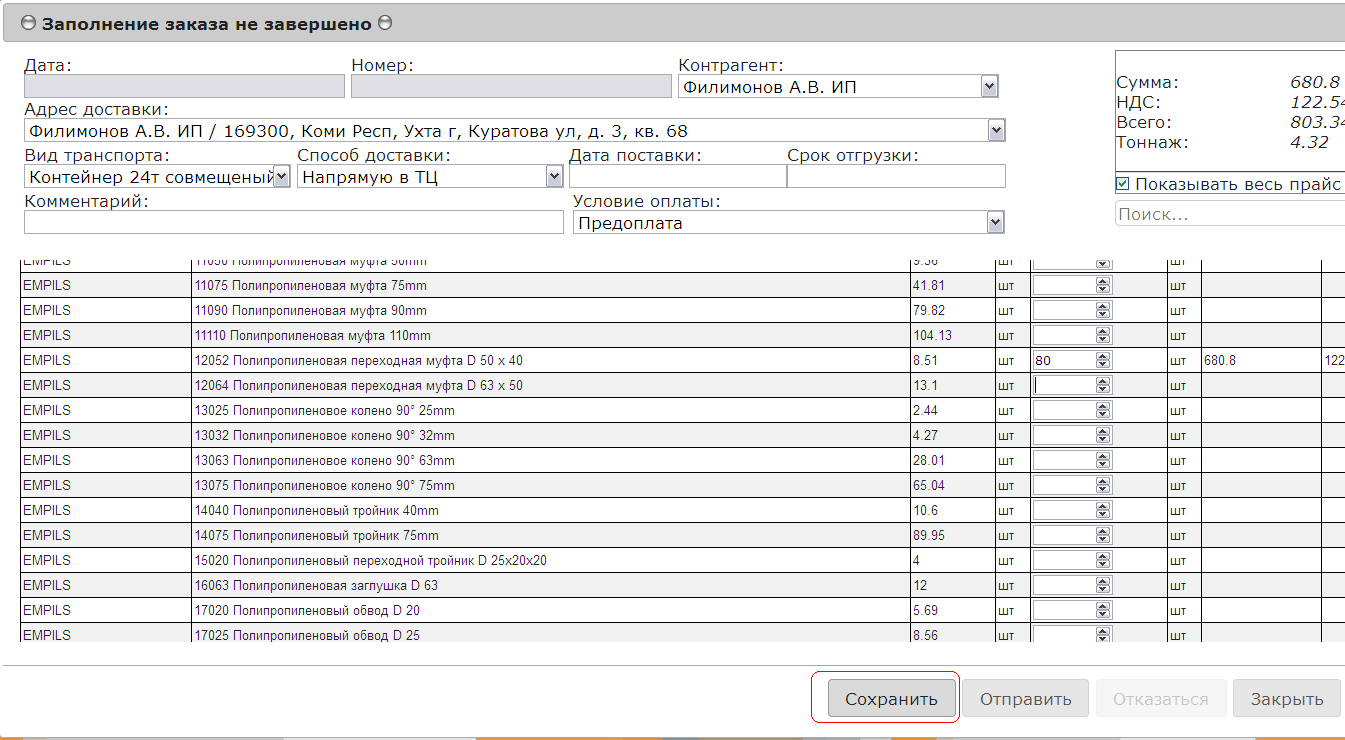Screen dimensions: 1345x740
Task: Open Вид транспорта dropdown
Action: point(281,177)
